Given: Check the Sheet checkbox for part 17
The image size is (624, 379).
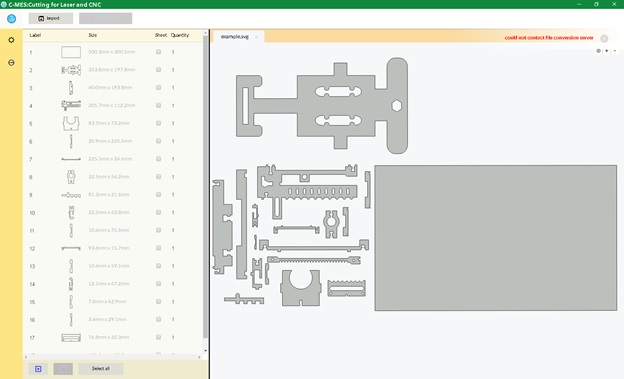Looking at the screenshot, I should tap(159, 337).
